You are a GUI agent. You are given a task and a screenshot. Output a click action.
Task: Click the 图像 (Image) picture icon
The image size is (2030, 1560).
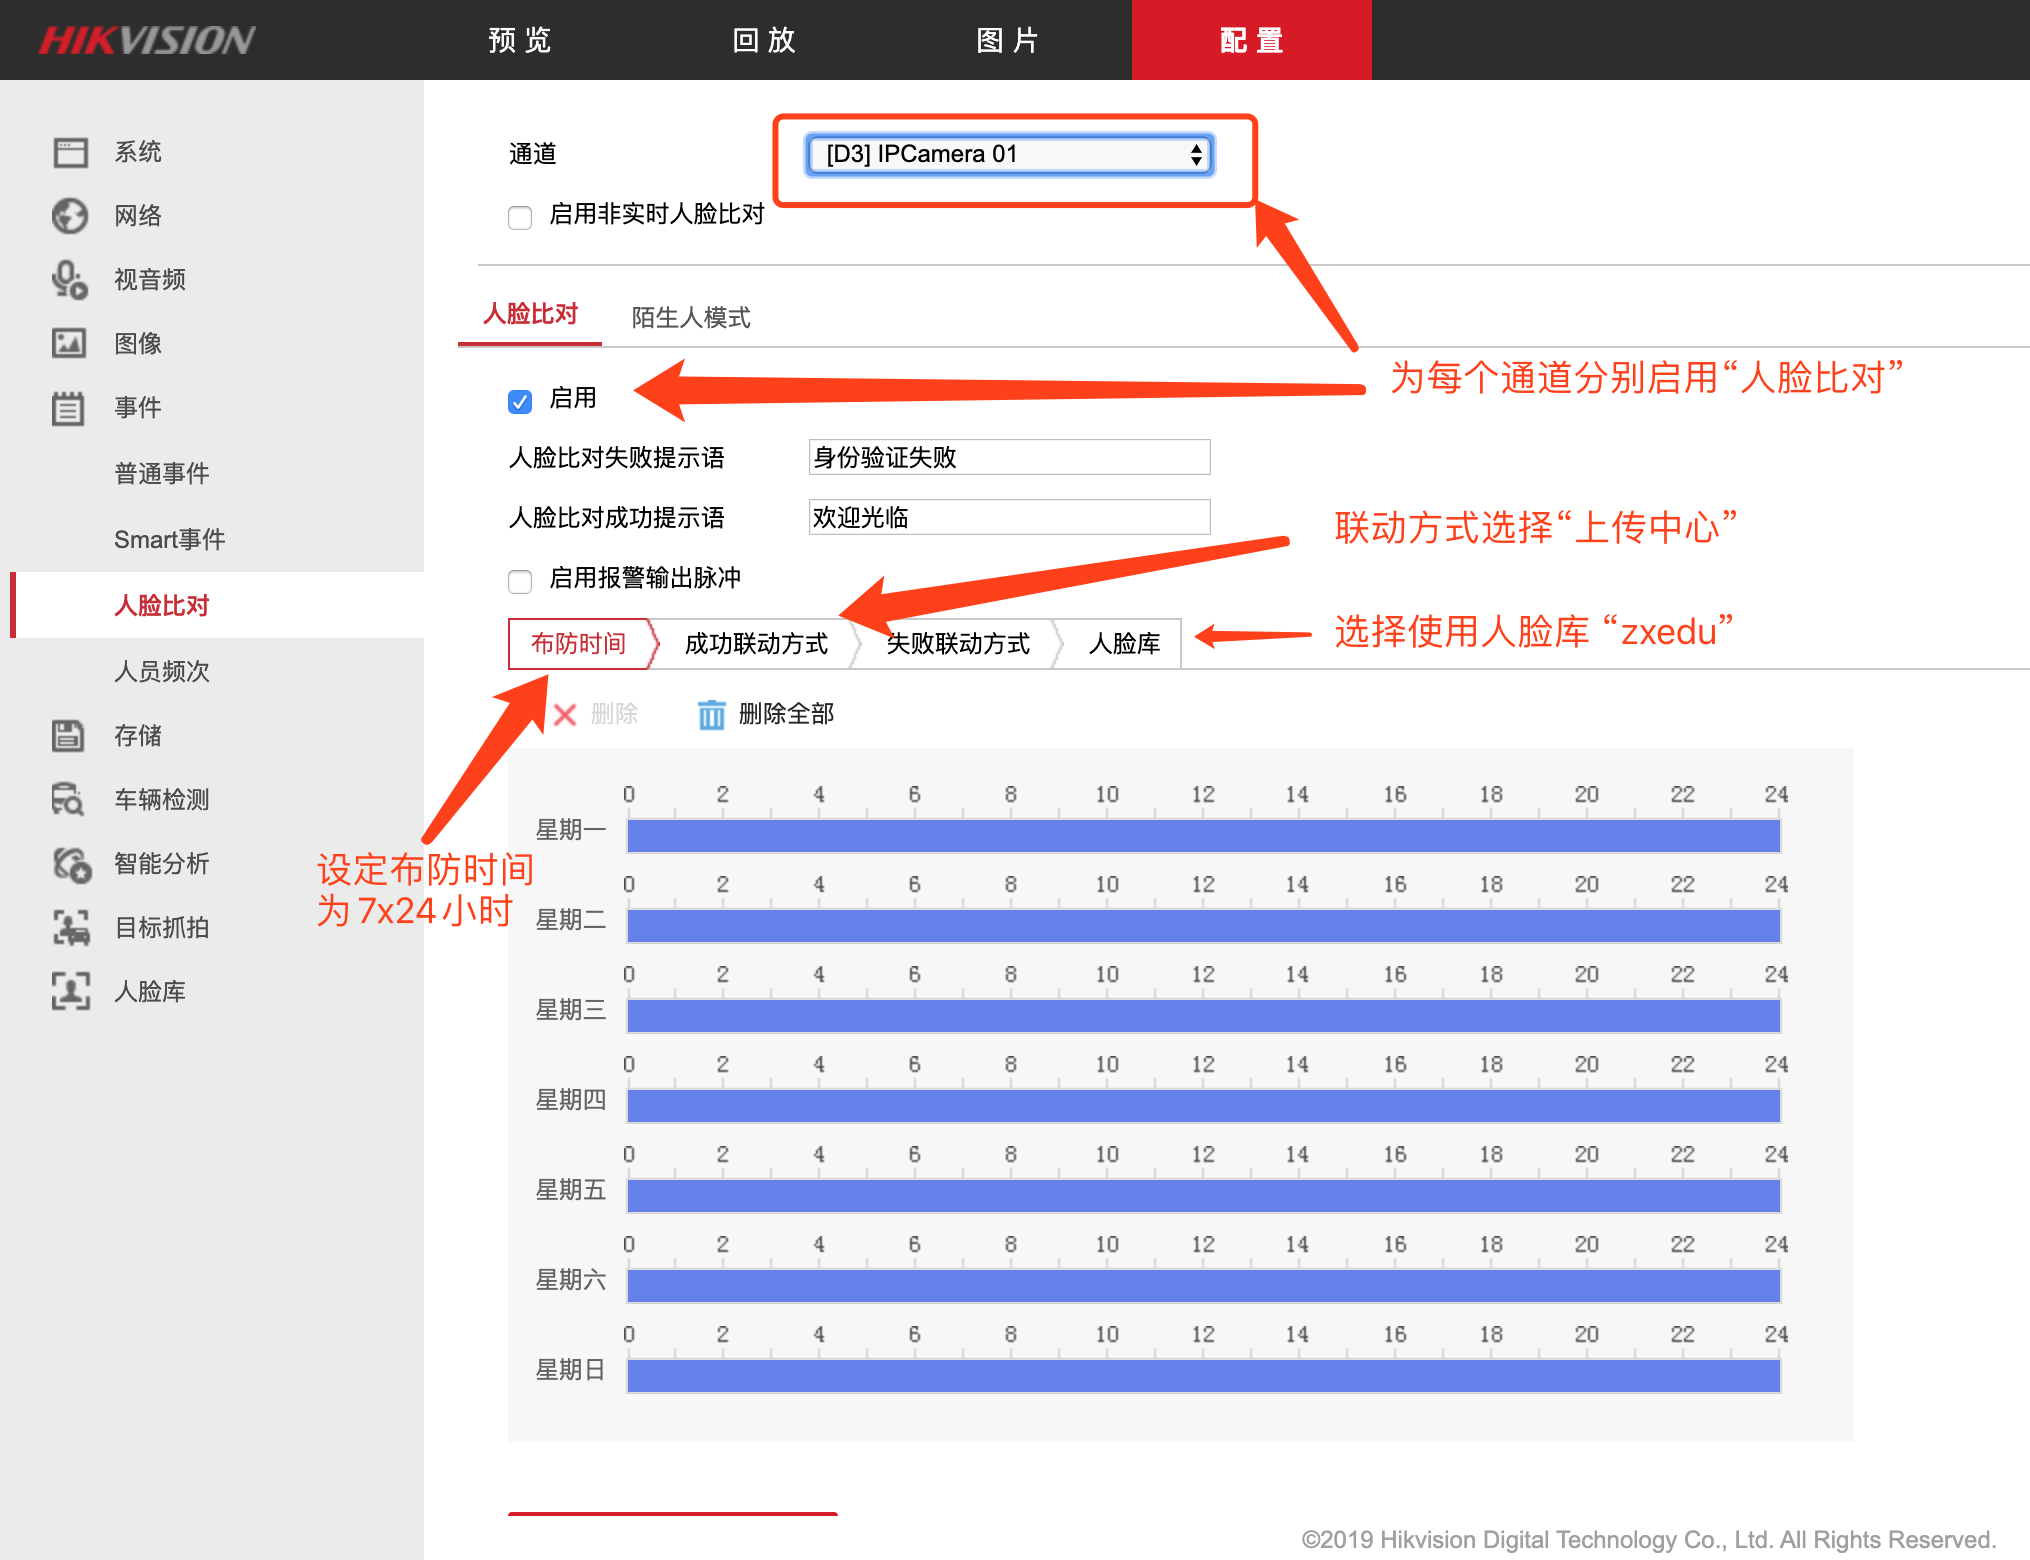70,344
